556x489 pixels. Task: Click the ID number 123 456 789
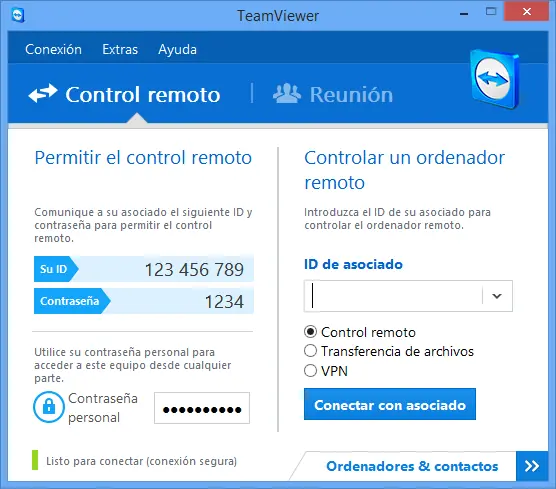(194, 270)
